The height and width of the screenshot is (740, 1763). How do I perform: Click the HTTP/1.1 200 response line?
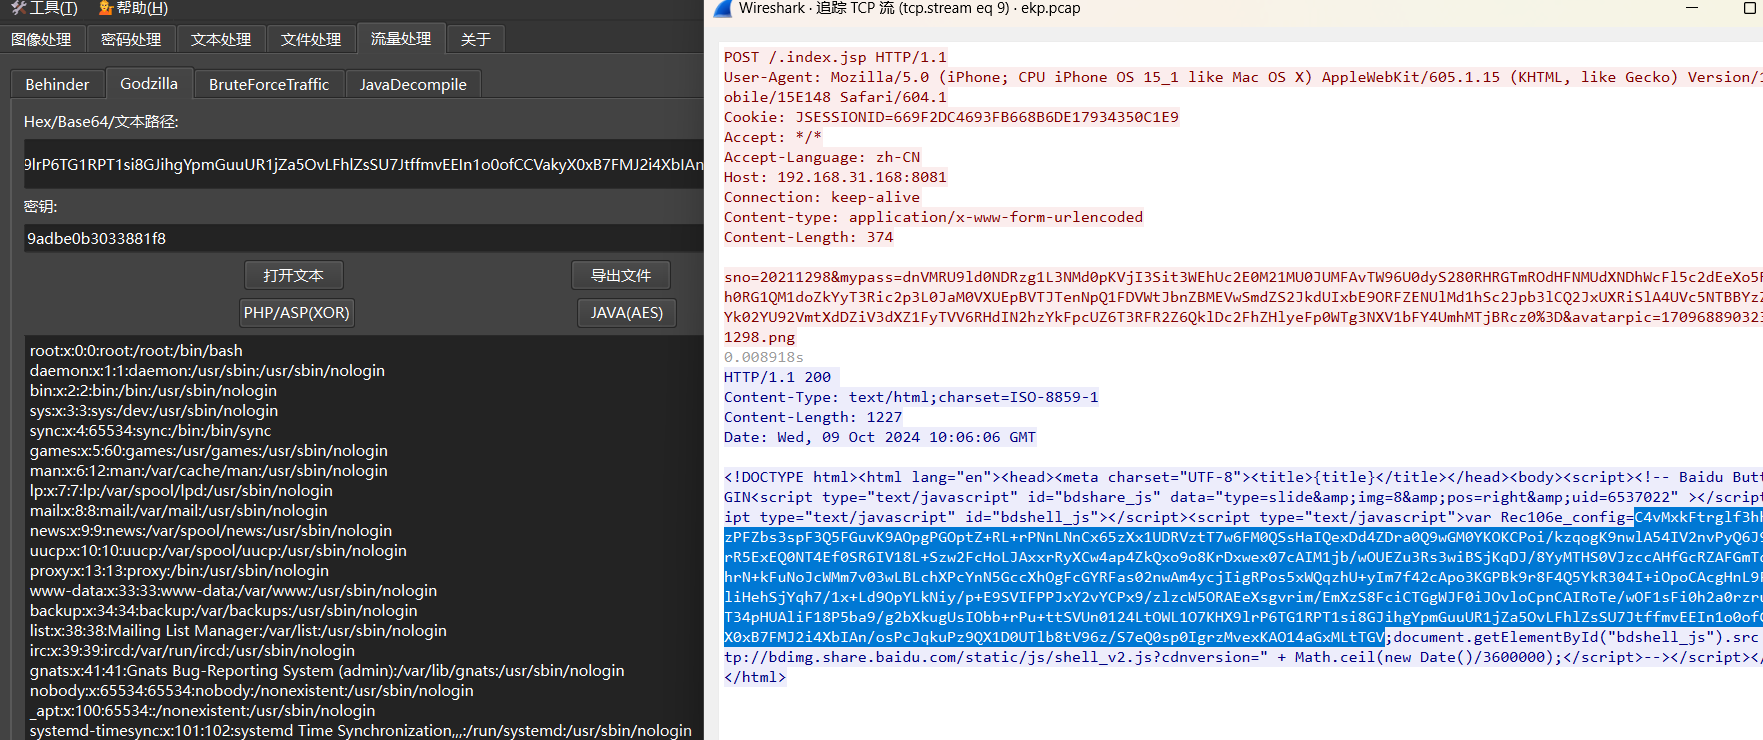tap(778, 377)
